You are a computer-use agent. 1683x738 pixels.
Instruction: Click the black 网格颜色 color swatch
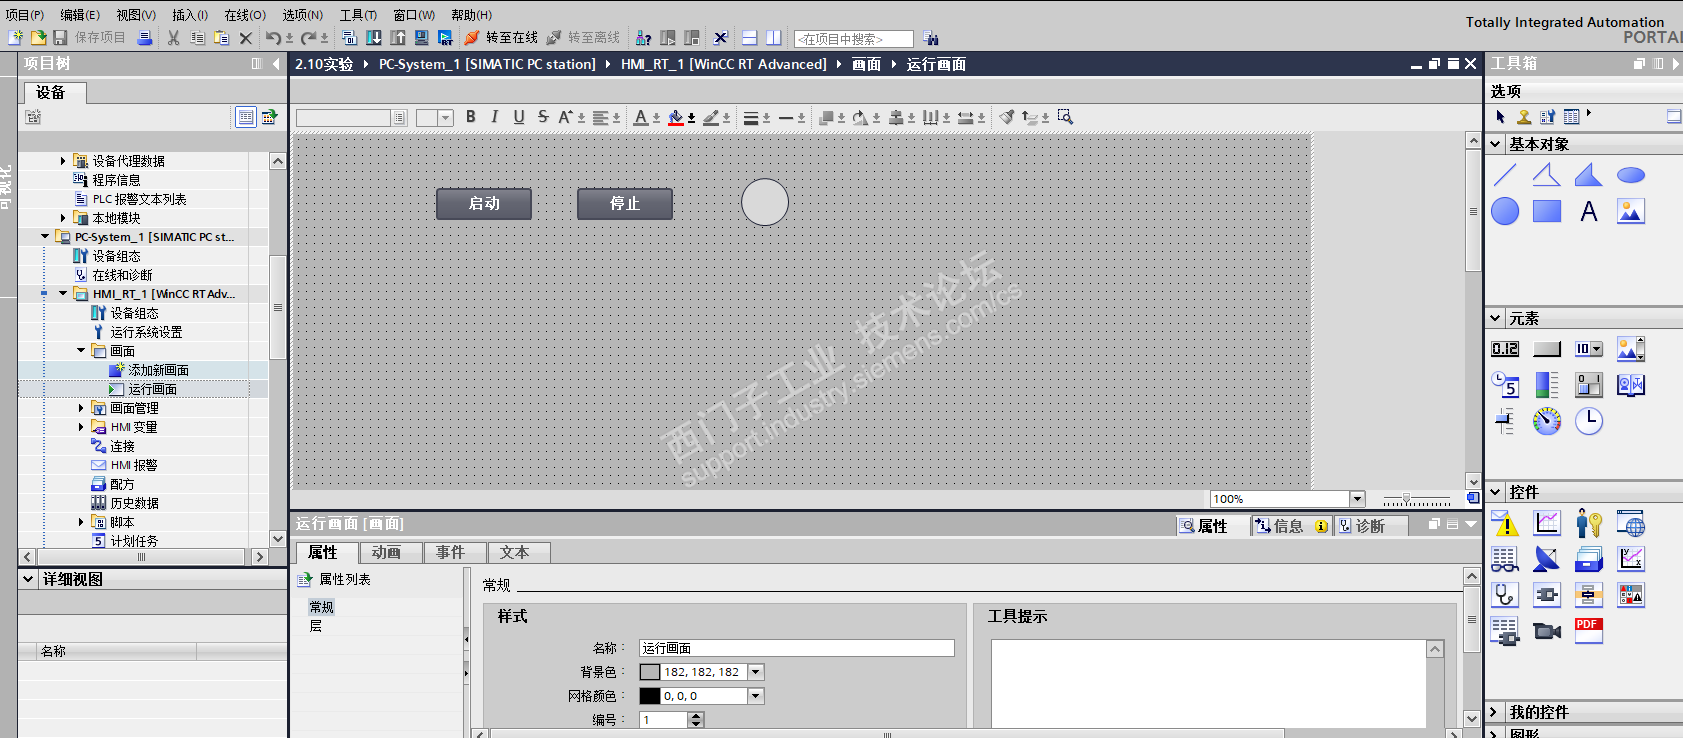coord(650,696)
